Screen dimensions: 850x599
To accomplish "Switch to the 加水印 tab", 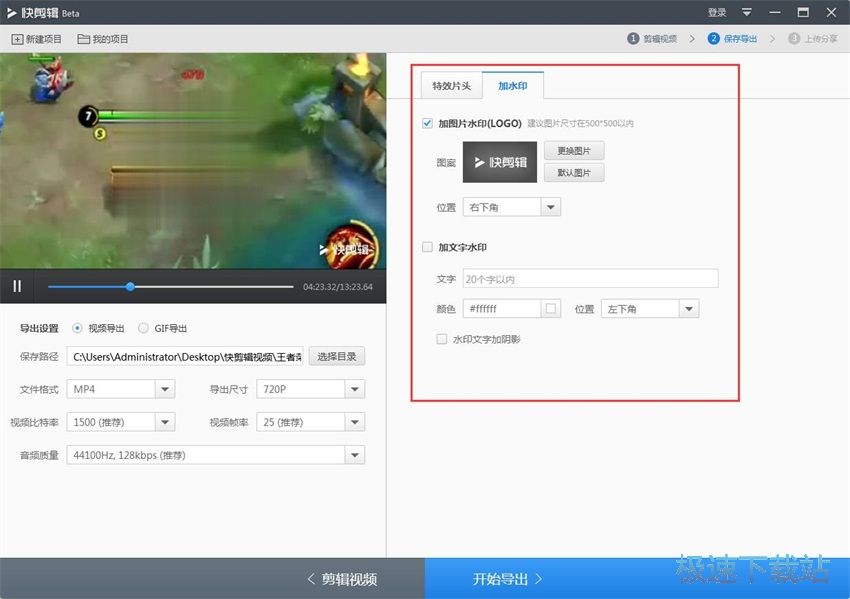I will pyautogui.click(x=513, y=86).
